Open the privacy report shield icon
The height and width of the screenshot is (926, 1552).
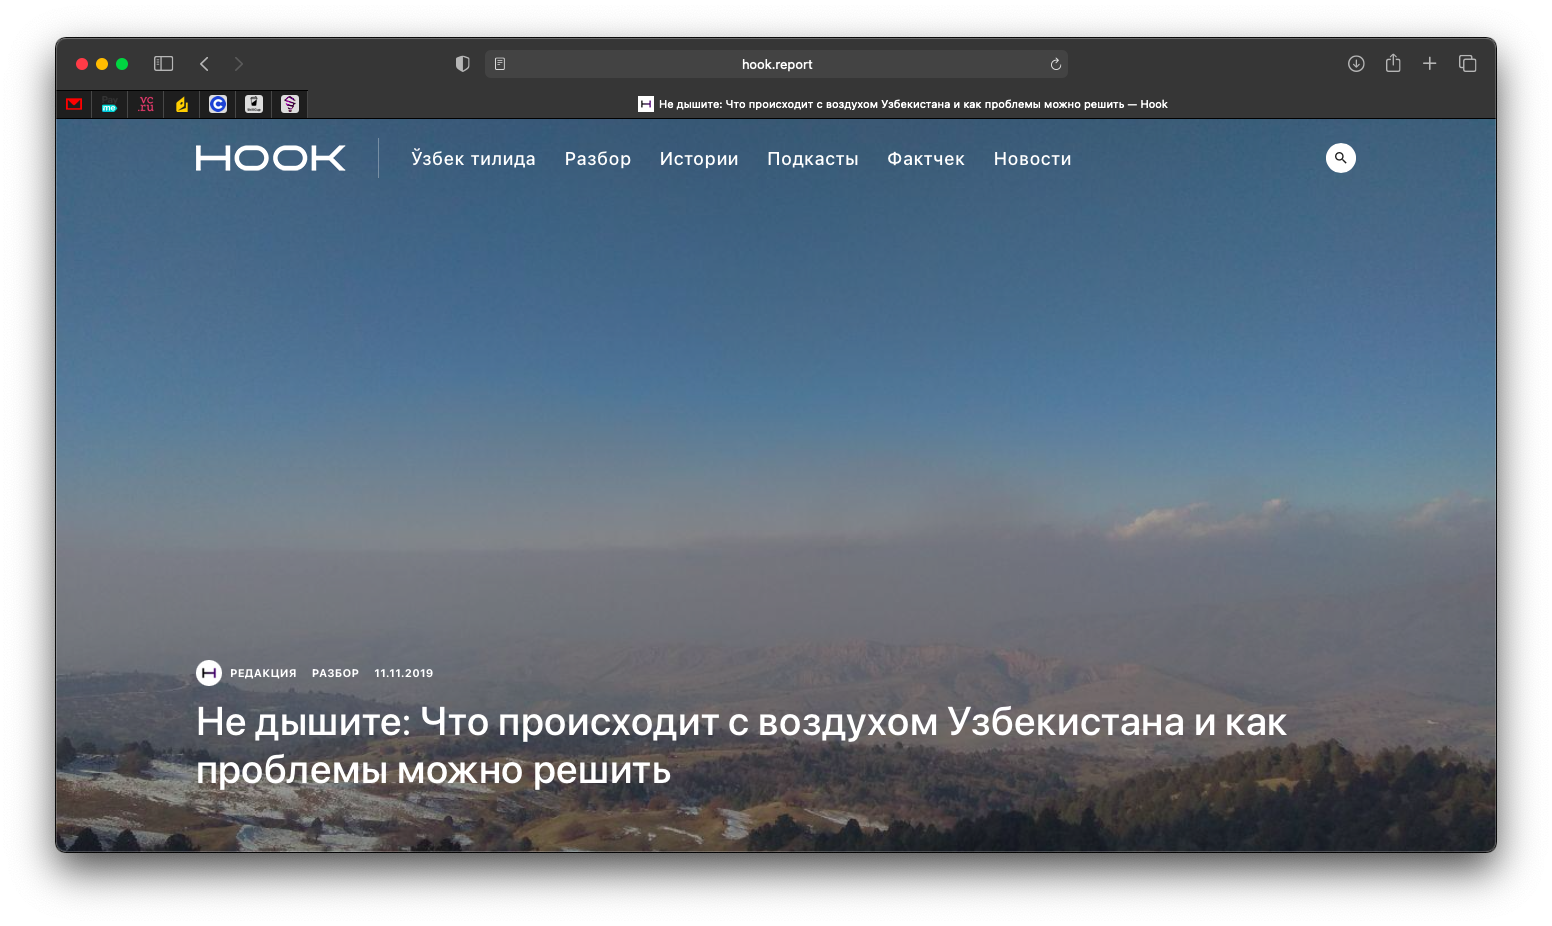(462, 64)
